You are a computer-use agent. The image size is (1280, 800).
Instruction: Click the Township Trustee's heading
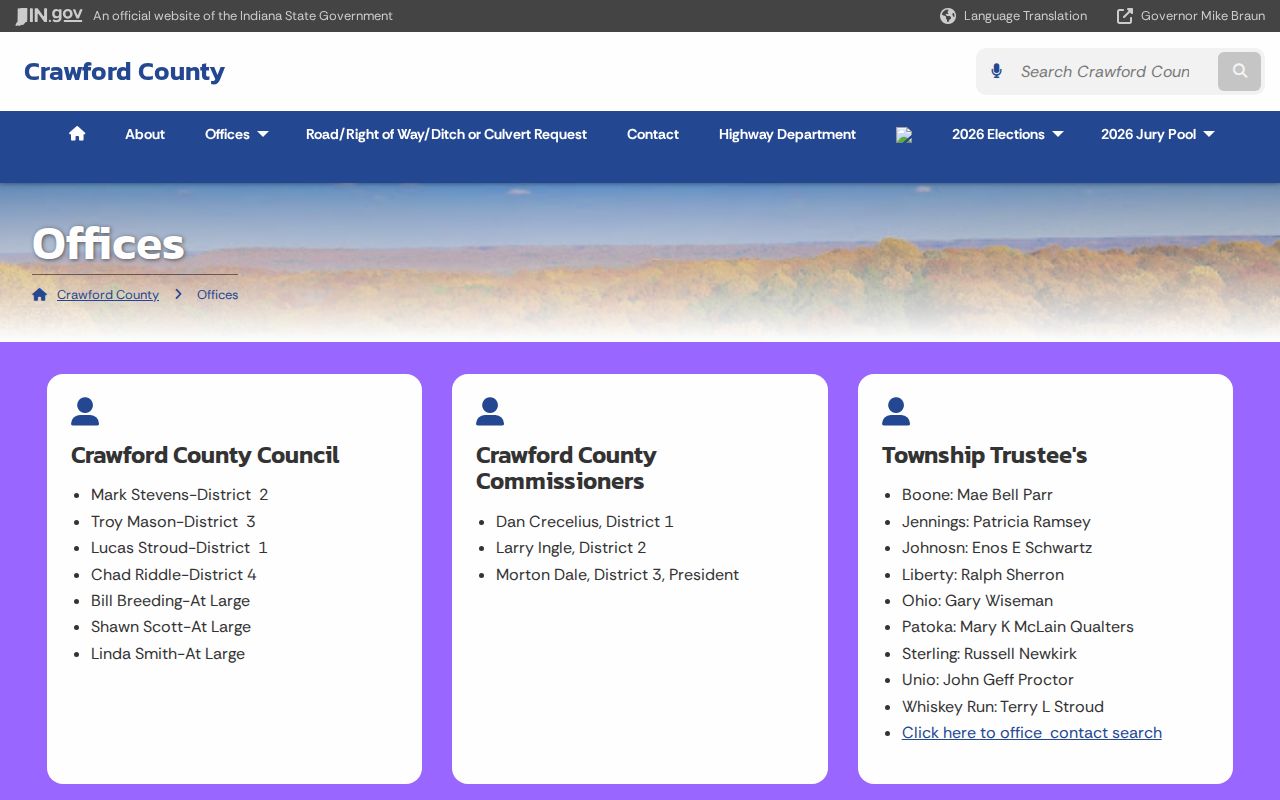[x=984, y=455]
